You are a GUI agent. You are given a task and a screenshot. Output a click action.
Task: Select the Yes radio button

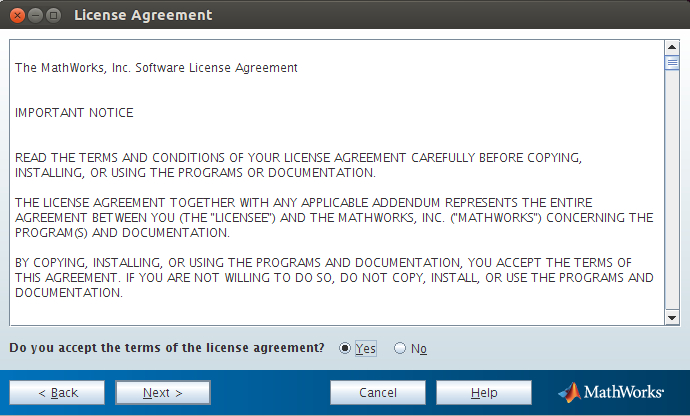[346, 348]
